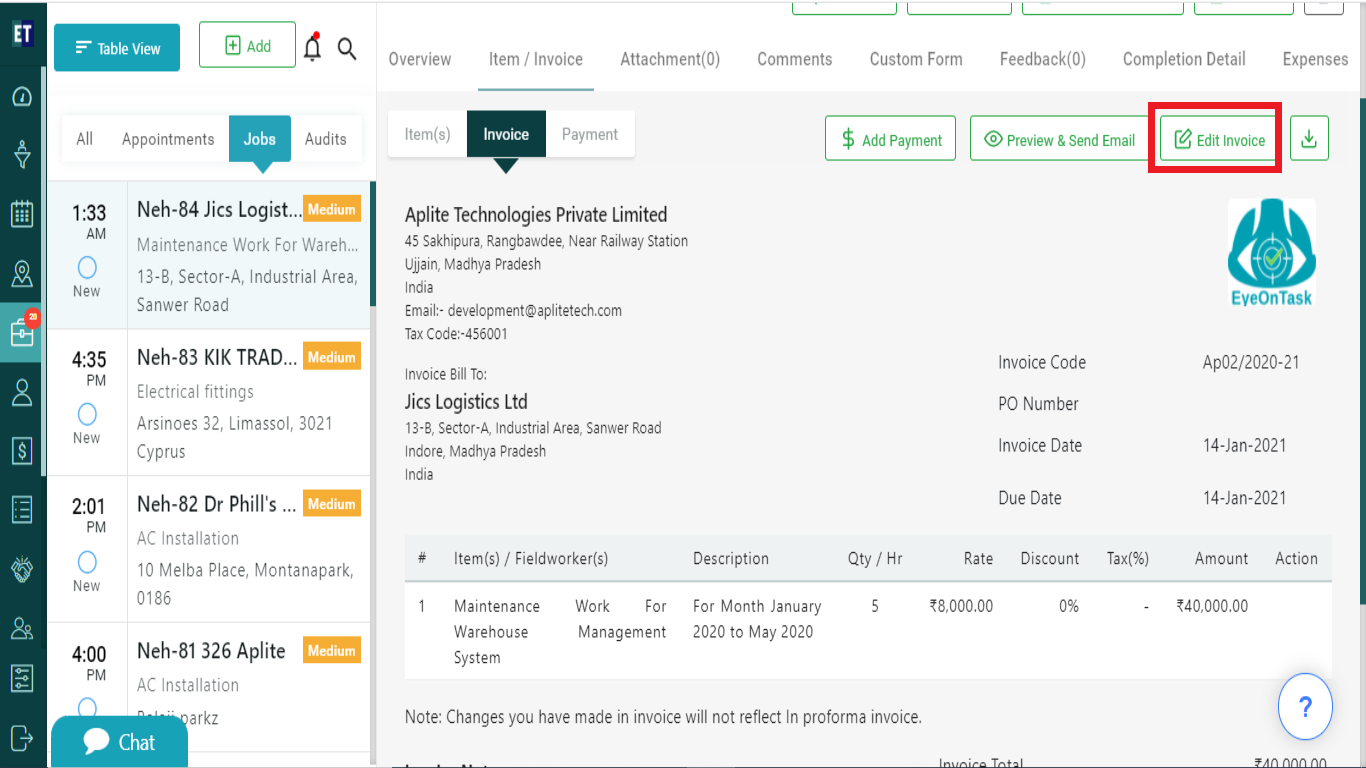Click rate ₹8,000.00 in item row

[x=961, y=606]
